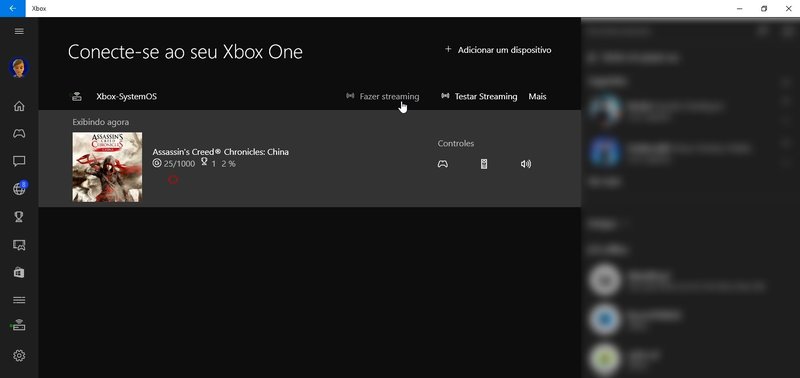The height and width of the screenshot is (378, 800).
Task: Open the gamepad control under Controles
Action: (x=443, y=164)
